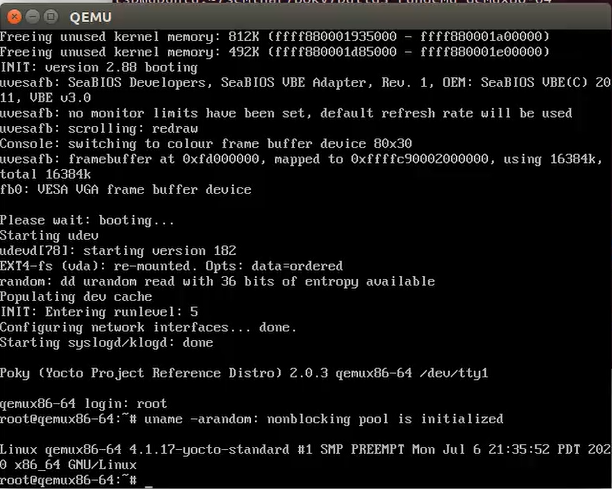Screen dimensions: 612x489
Task: Click the "fb0: VESA VGA frame buffer device" line
Action: [x=126, y=190]
